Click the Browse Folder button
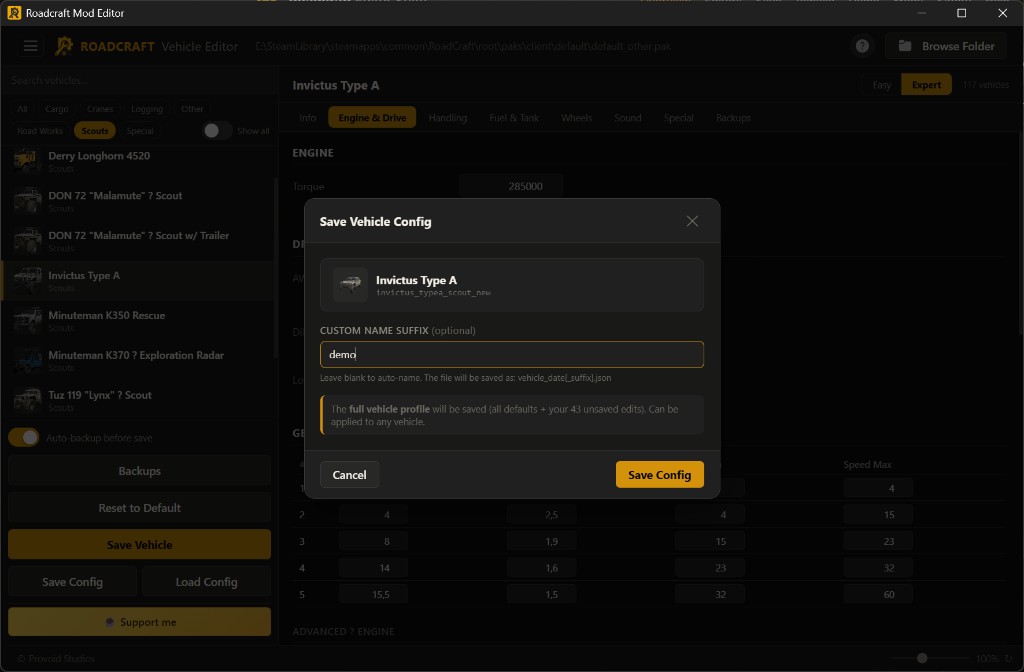The width and height of the screenshot is (1024, 672). click(946, 46)
